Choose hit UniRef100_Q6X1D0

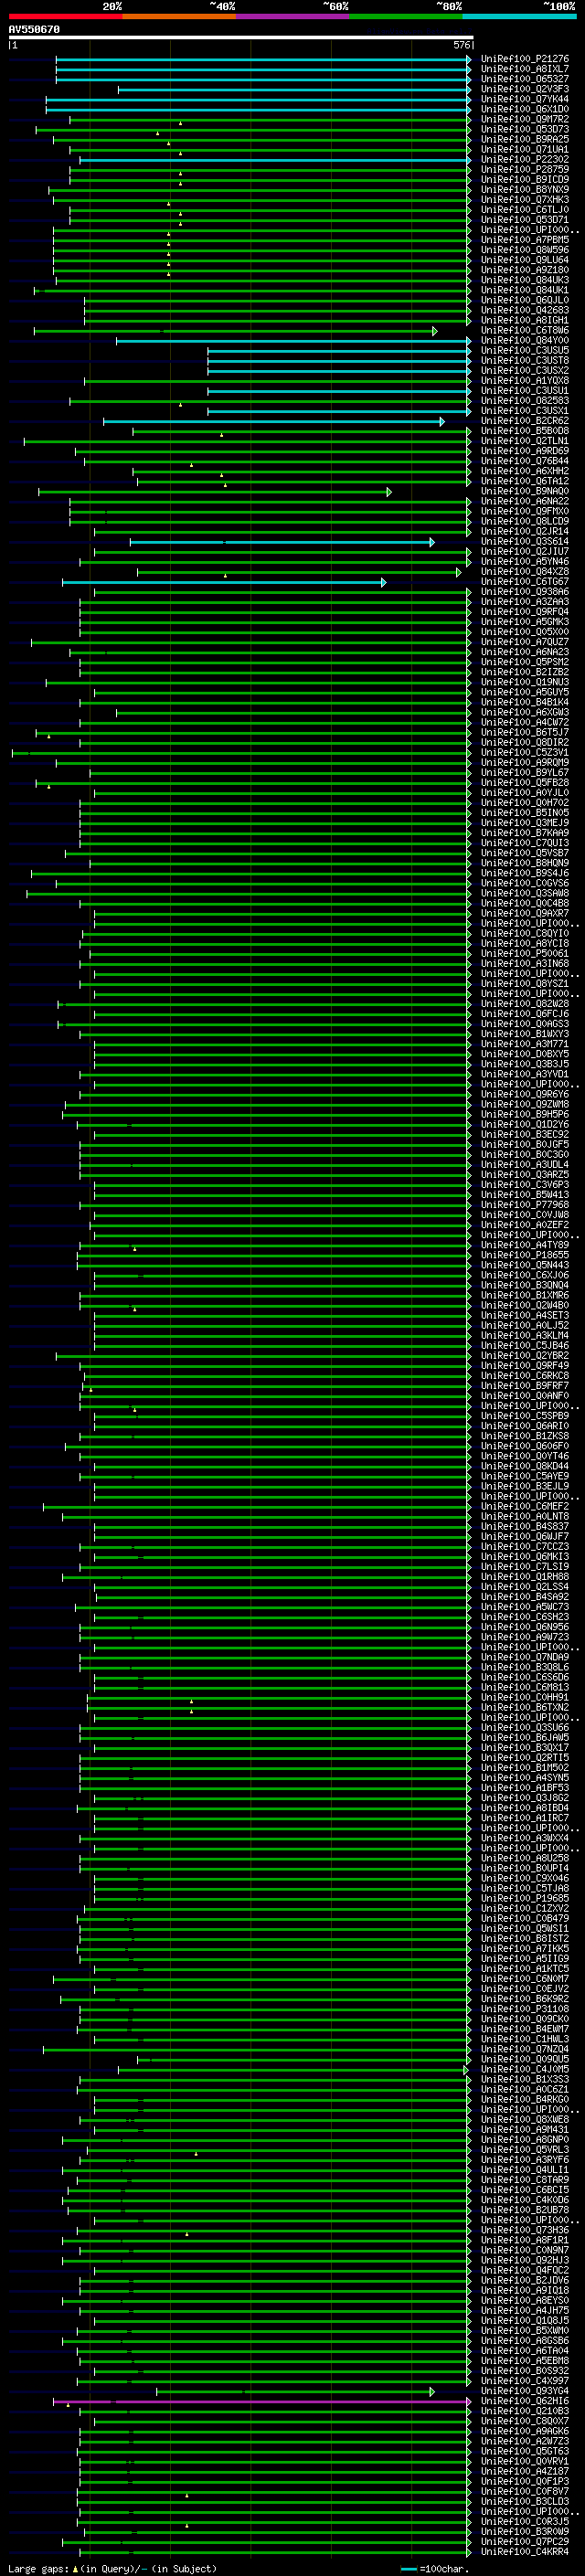524,109
